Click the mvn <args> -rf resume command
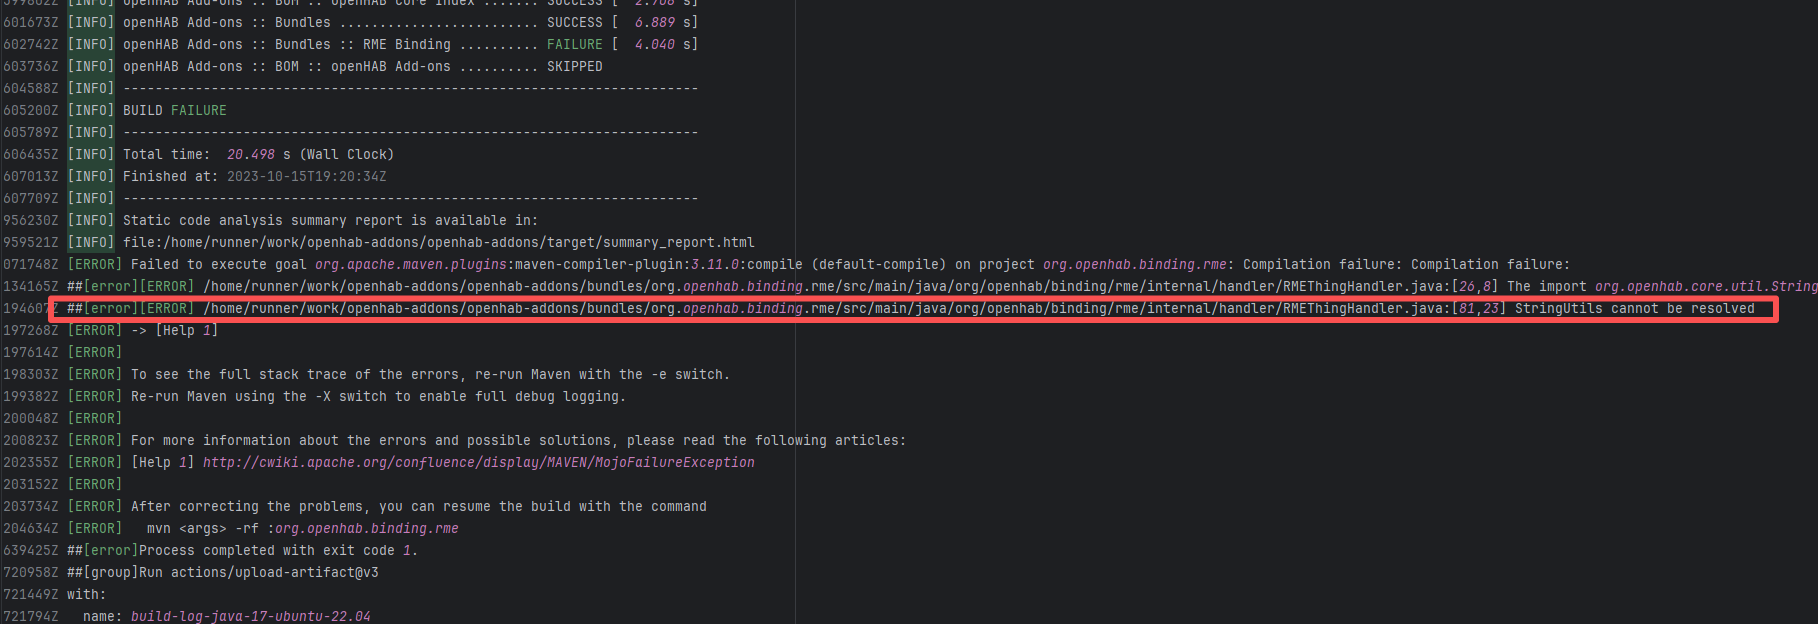Screen dimensions: 1818x624 pos(302,528)
